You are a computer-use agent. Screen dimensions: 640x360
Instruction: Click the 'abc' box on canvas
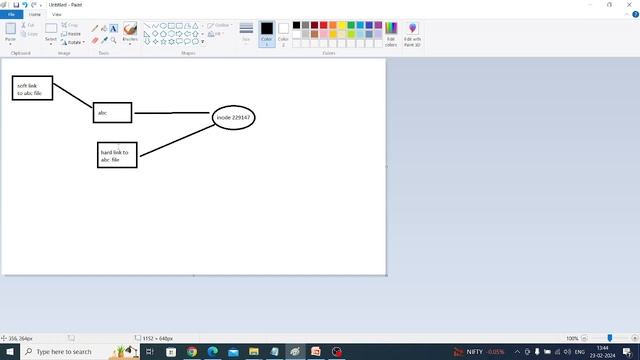[112, 113]
